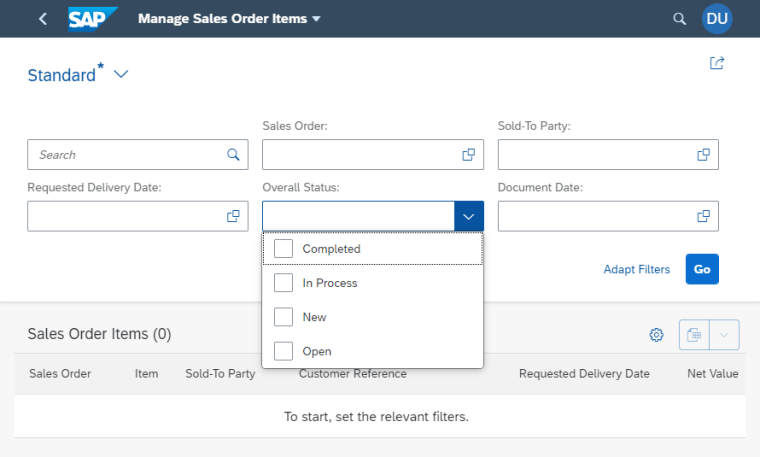
Task: Collapse the Overall Status dropdown arrow
Action: pos(468,216)
